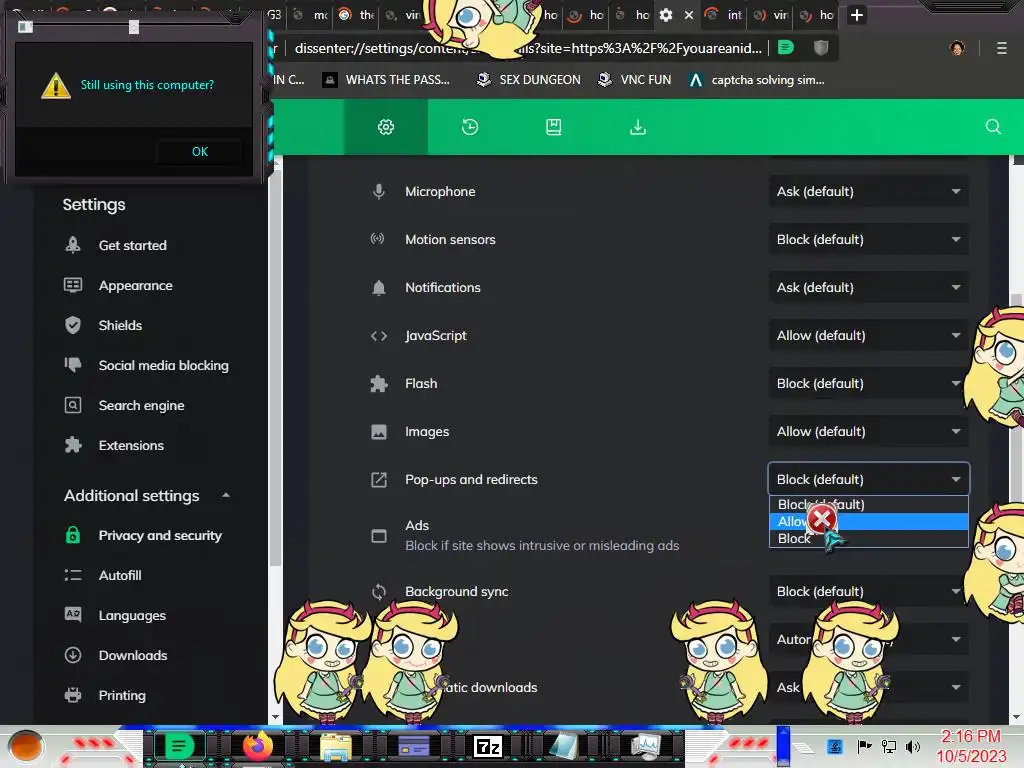Open Downloads settings in sidebar
This screenshot has width=1024, height=768.
[x=133, y=656]
